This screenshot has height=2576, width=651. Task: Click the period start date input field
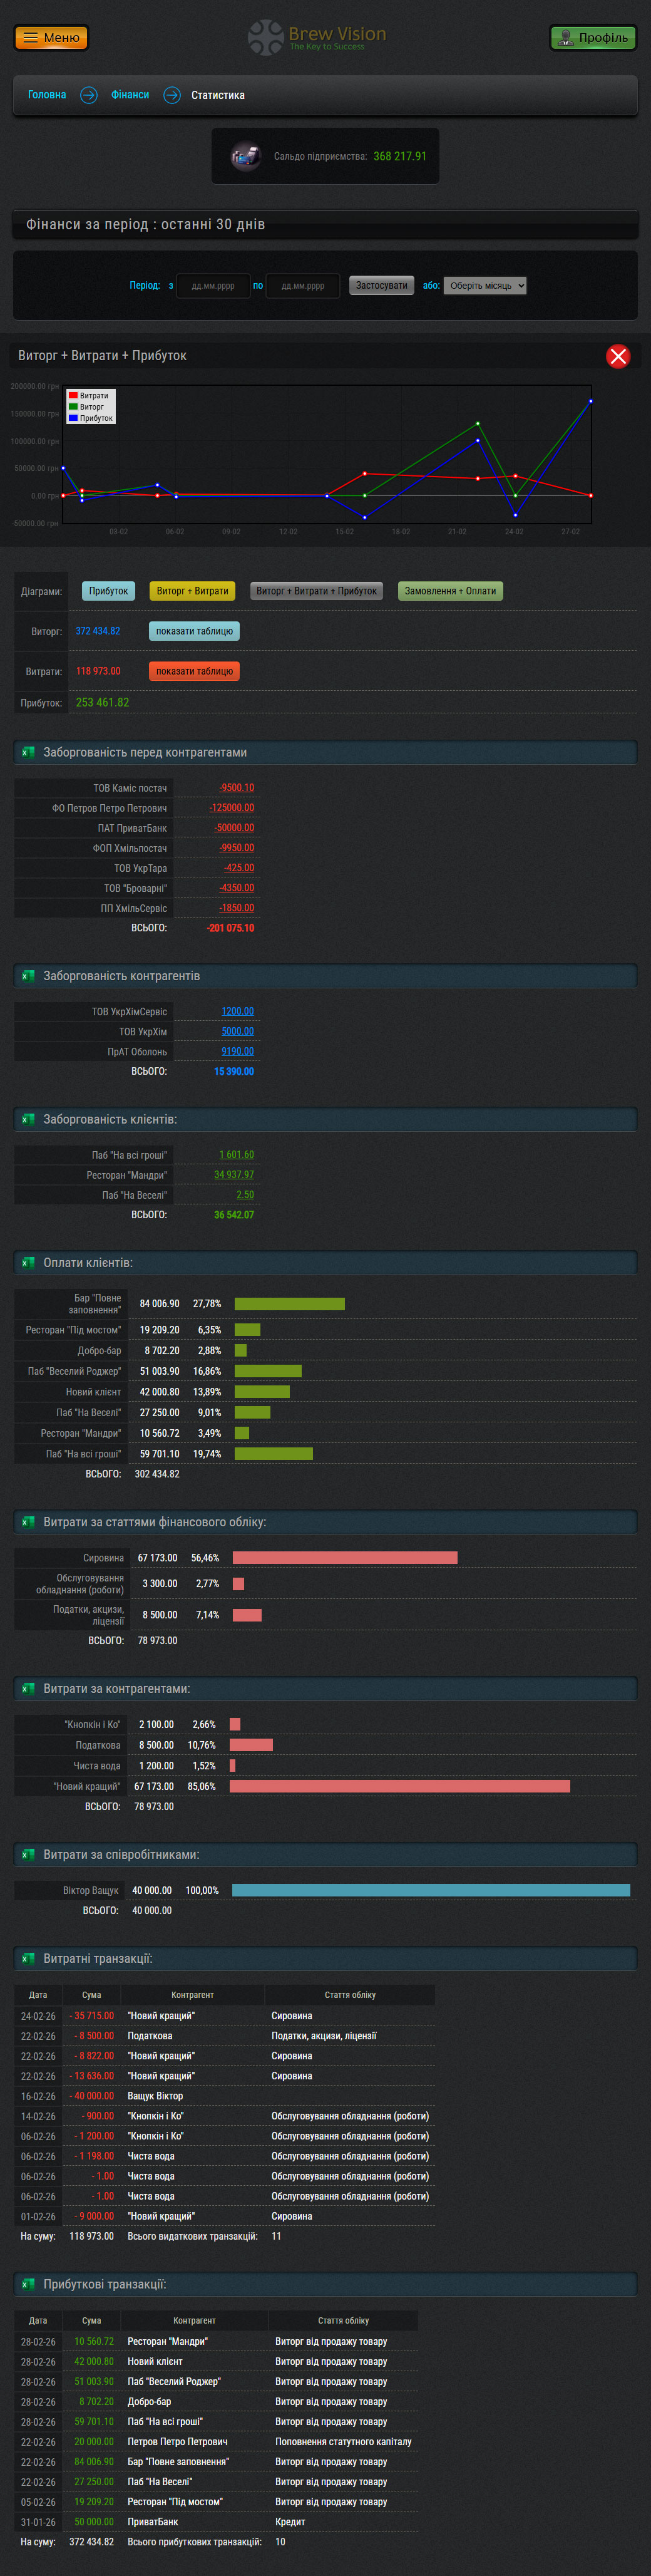coord(213,286)
